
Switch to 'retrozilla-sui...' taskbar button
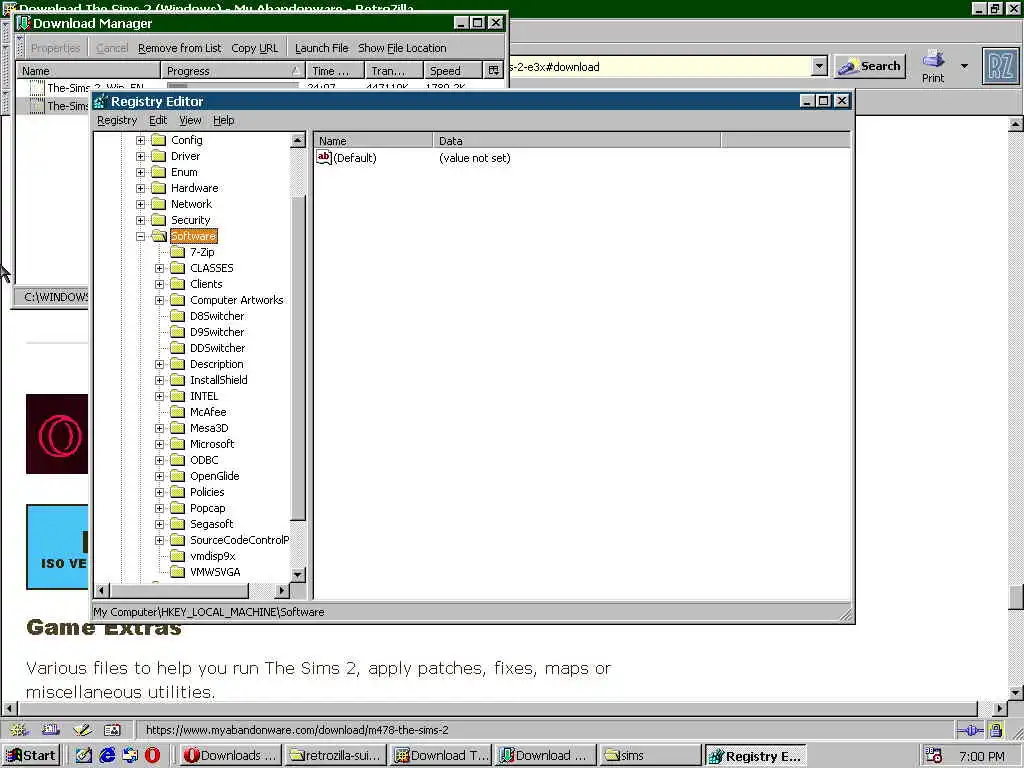click(336, 756)
